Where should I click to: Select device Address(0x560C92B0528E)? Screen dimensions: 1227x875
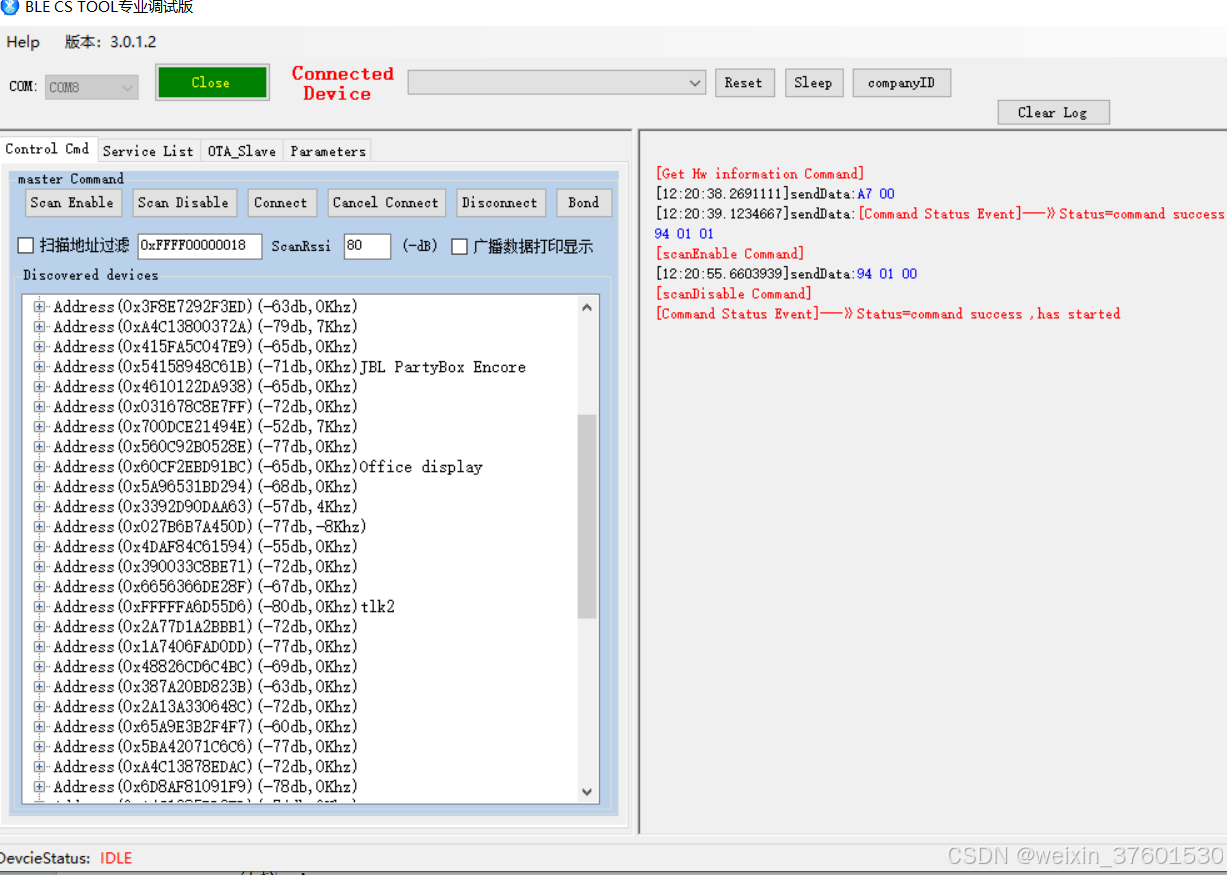(x=205, y=447)
